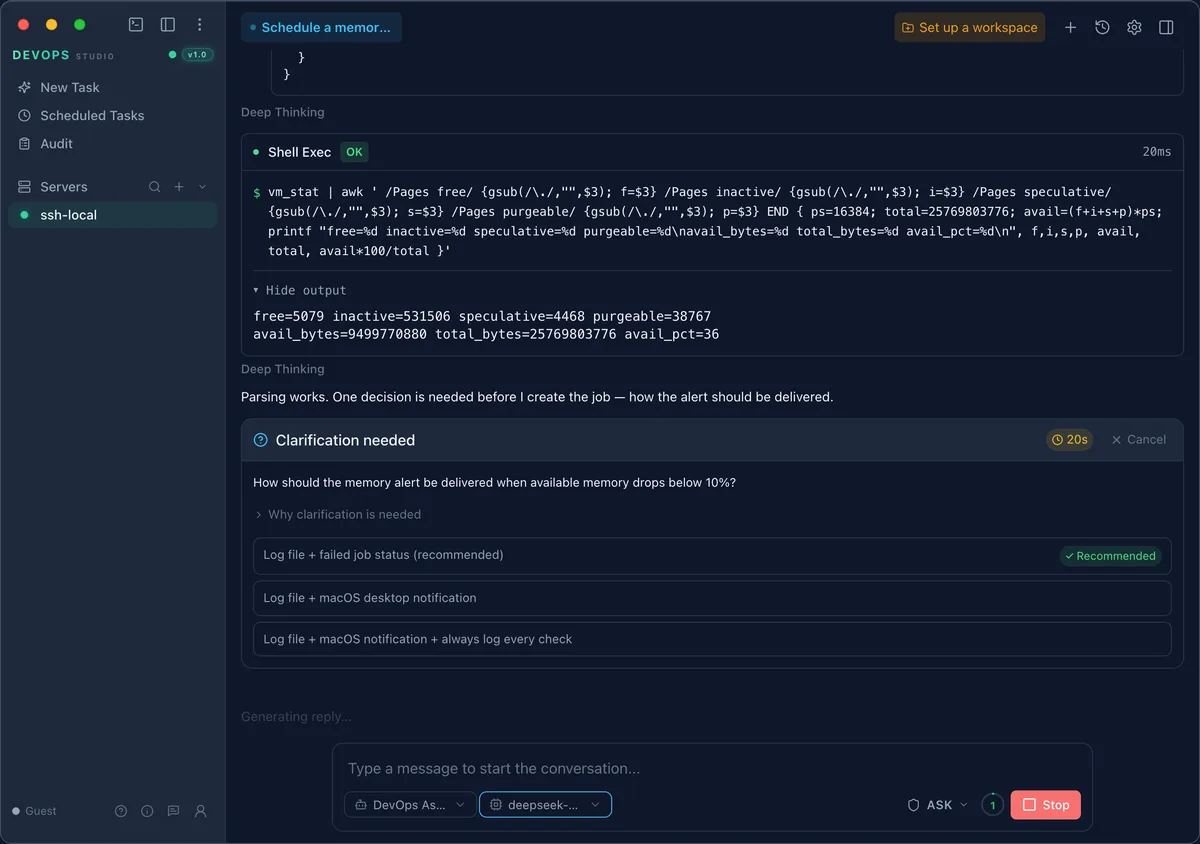Open the deepseek model dropdown
The image size is (1200, 844).
(545, 805)
